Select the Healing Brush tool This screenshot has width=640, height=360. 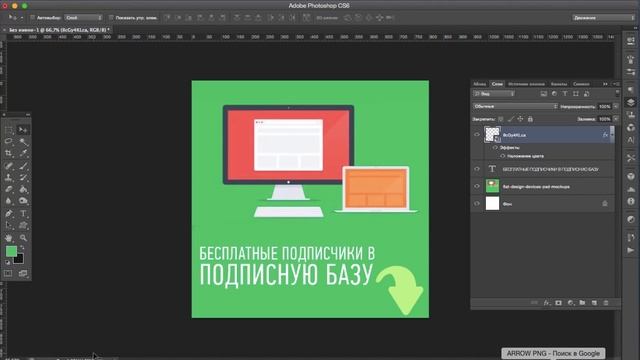[x=9, y=166]
